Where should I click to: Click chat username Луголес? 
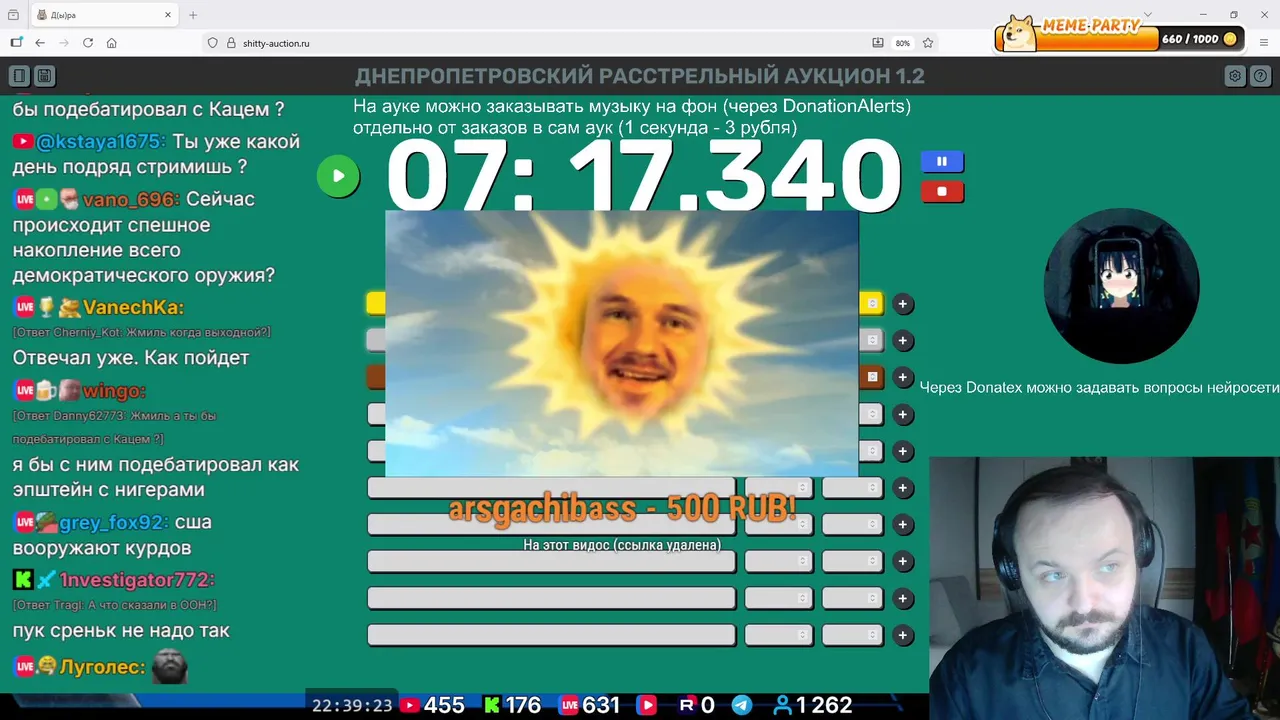click(x=103, y=667)
